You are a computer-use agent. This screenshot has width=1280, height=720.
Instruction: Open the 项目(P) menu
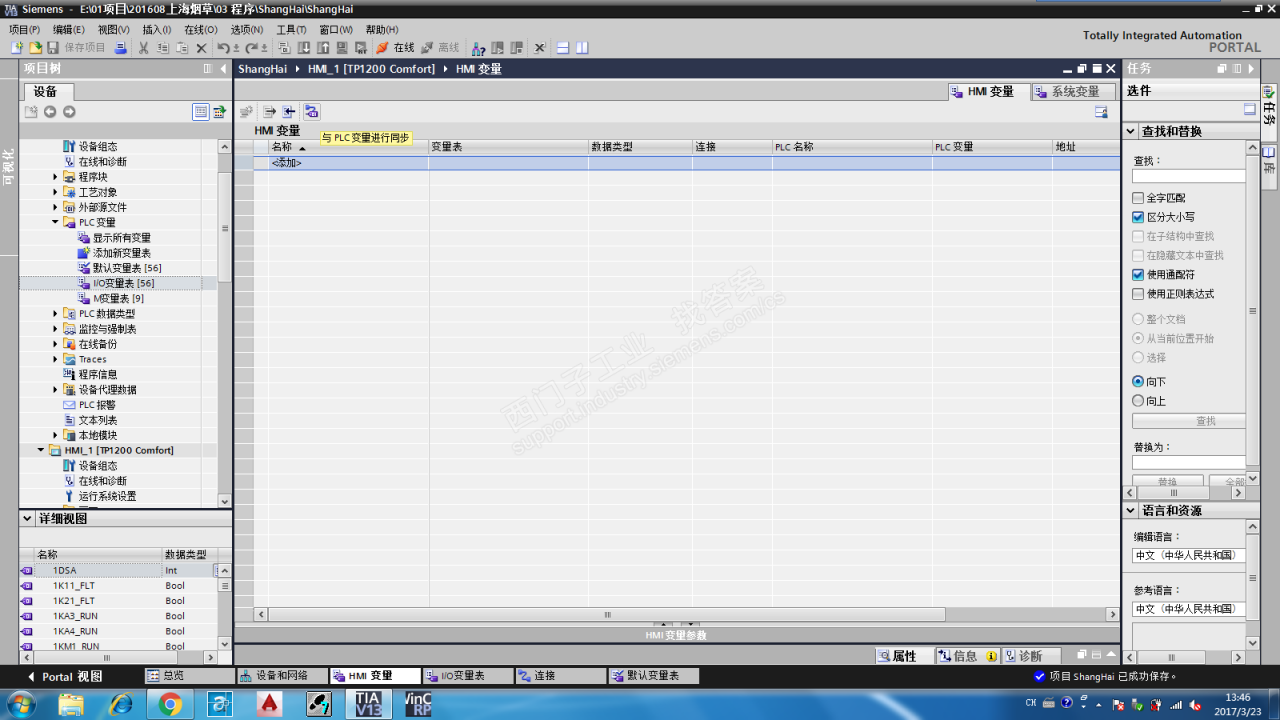[25, 30]
